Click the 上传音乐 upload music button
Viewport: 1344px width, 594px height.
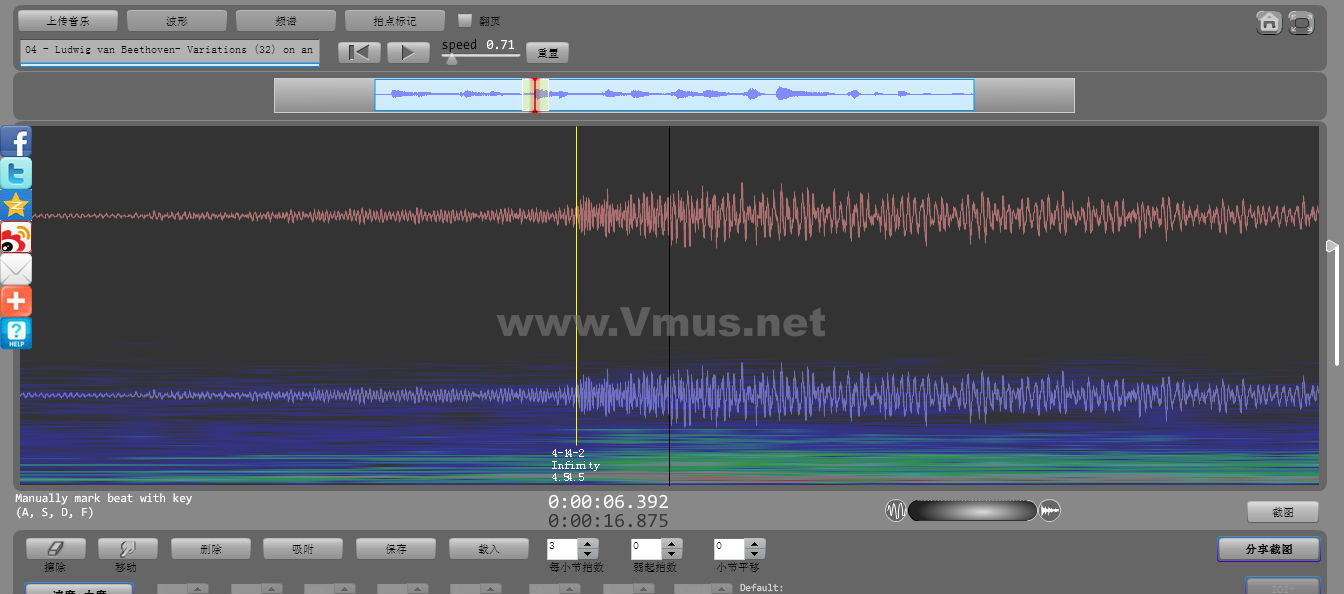pyautogui.click(x=67, y=20)
